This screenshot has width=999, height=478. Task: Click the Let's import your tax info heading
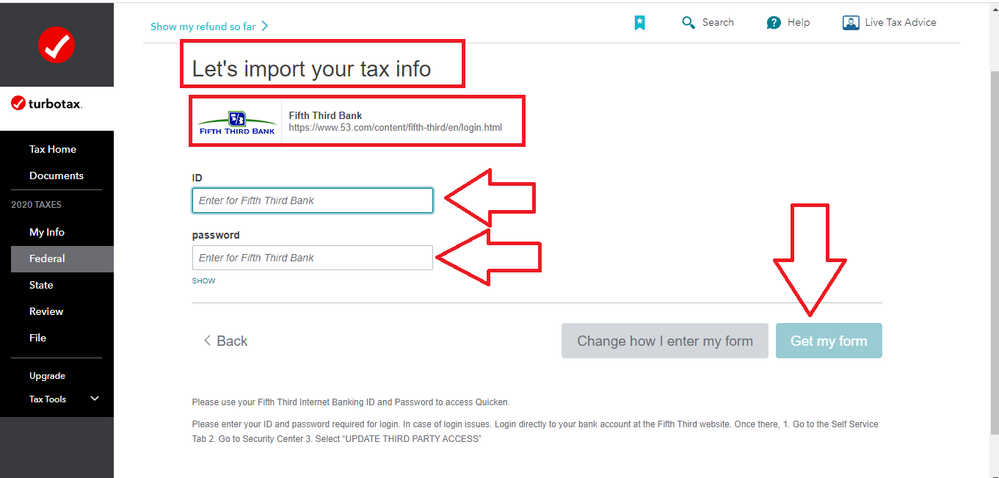coord(312,69)
